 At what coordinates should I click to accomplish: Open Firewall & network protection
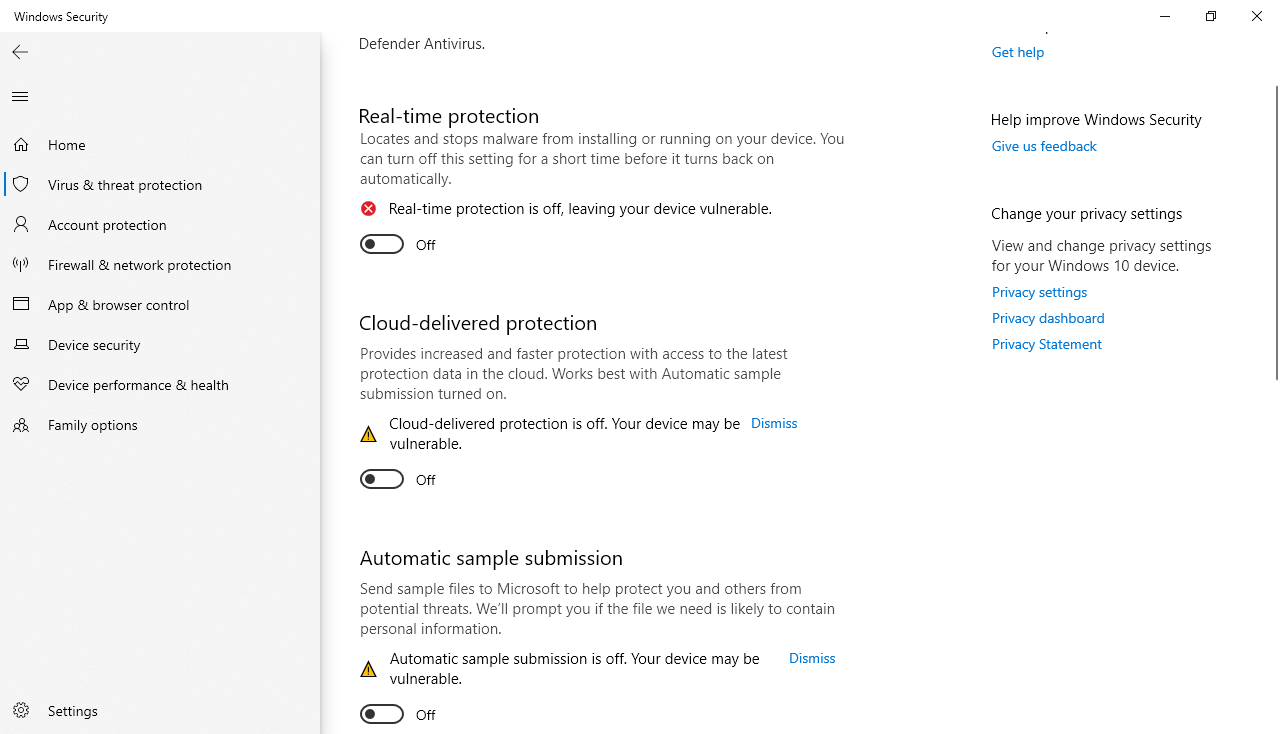pos(160,265)
